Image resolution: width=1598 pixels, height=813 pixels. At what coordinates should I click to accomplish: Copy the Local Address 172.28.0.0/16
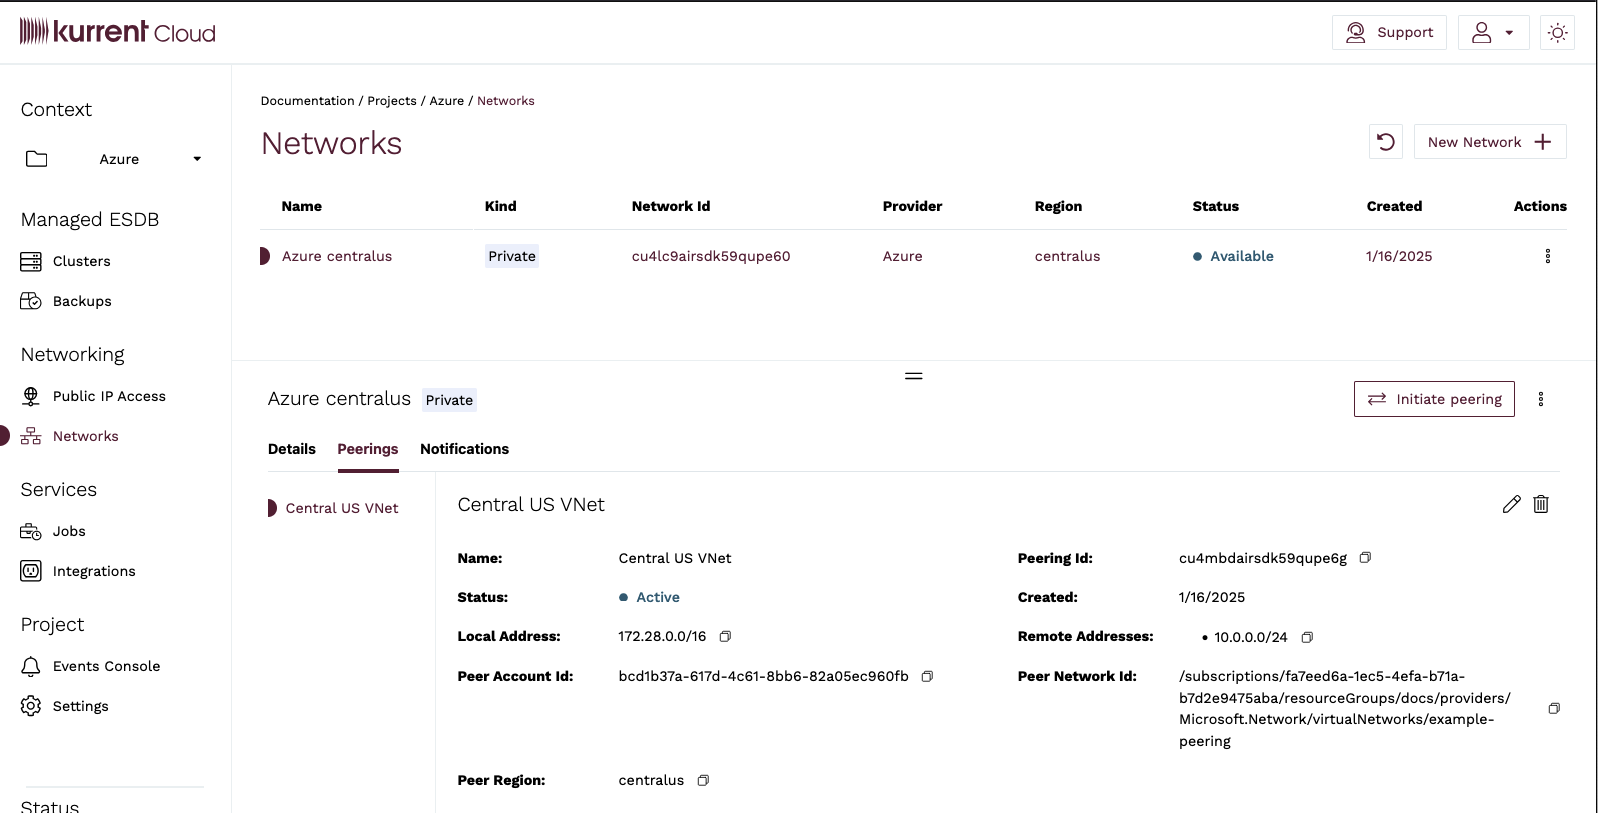725,637
